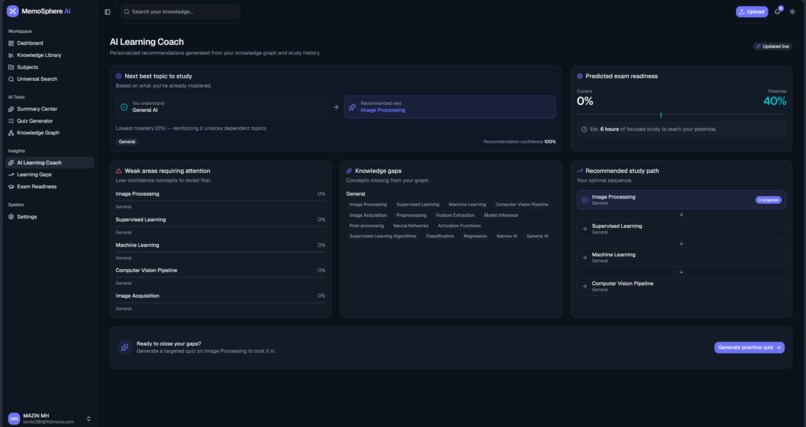Click the General tag under lowest mastery text
The width and height of the screenshot is (806, 427).
(x=127, y=142)
